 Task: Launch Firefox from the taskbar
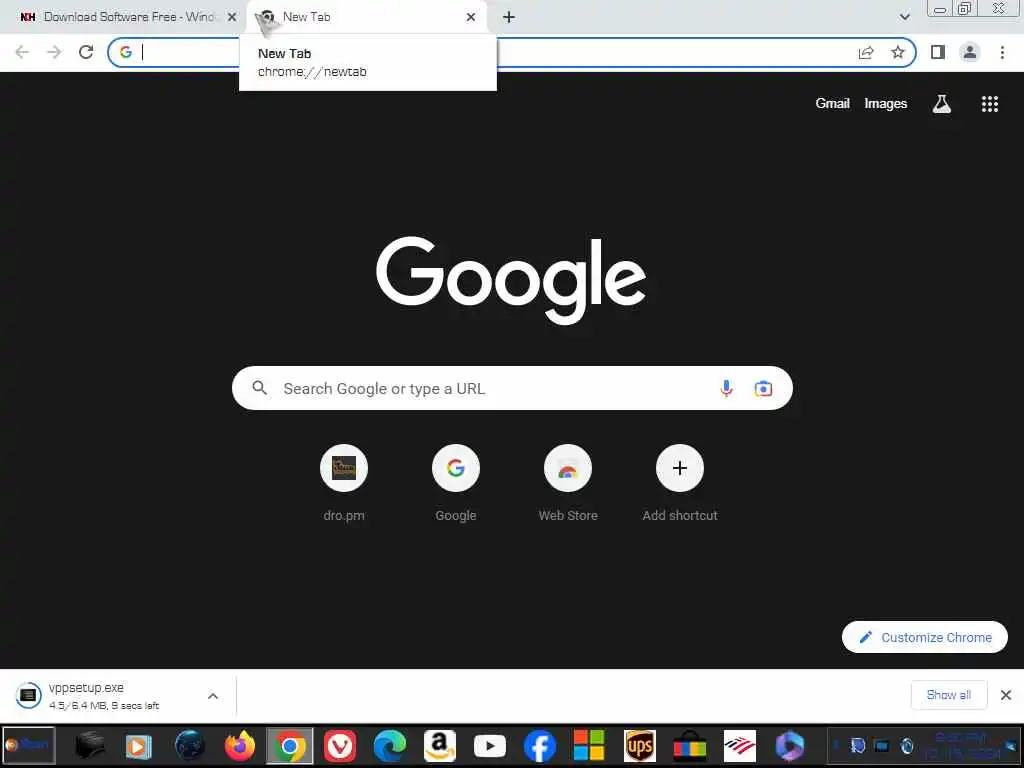pos(240,746)
